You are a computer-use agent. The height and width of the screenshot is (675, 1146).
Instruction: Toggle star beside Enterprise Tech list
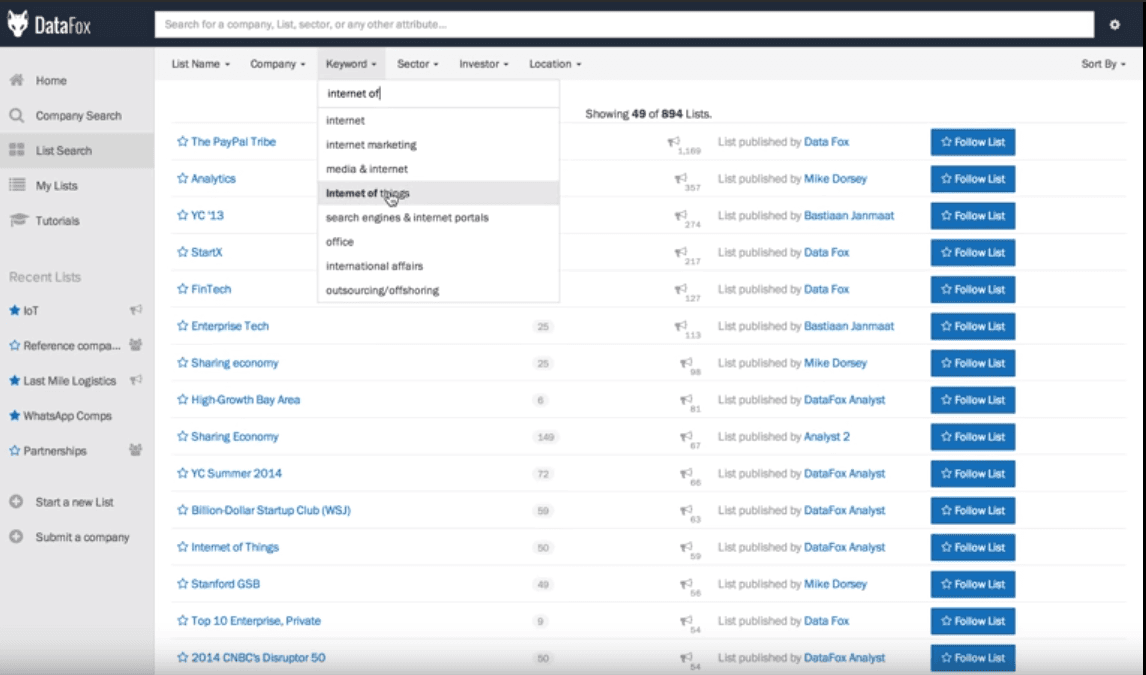click(x=183, y=325)
